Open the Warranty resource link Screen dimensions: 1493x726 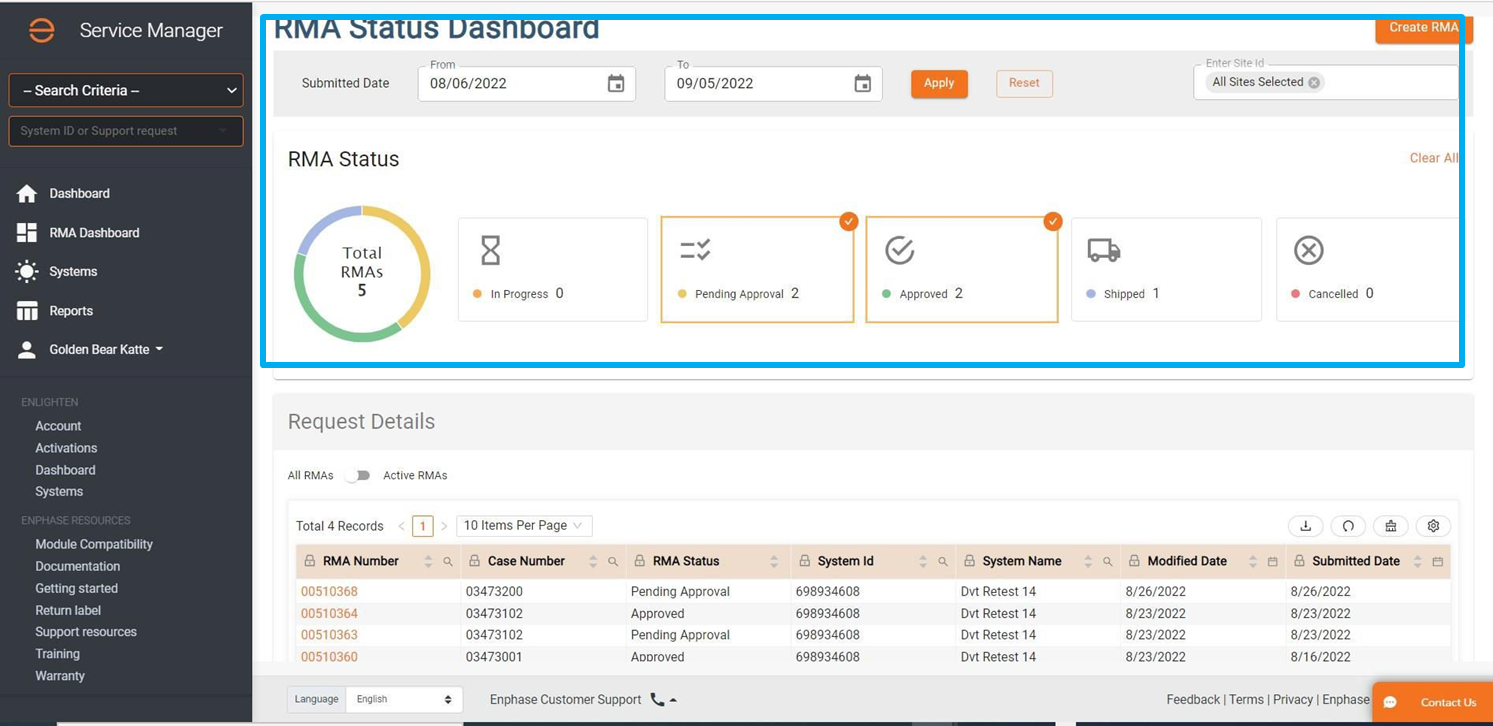click(60, 676)
